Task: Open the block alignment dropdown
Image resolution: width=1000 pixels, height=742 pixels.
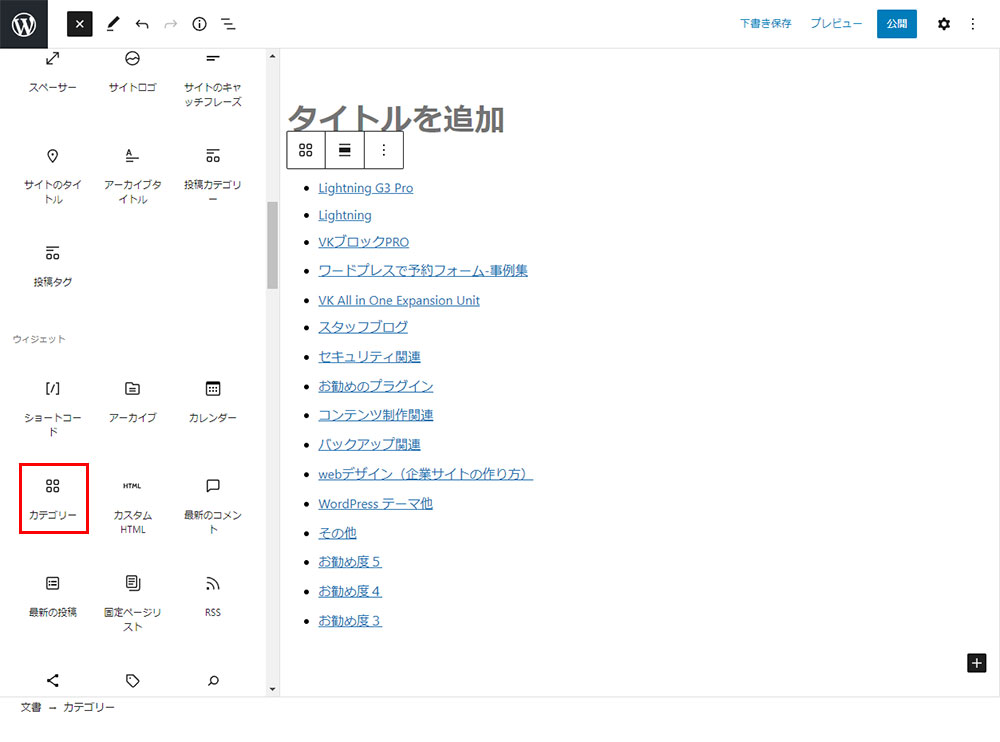Action: click(345, 150)
